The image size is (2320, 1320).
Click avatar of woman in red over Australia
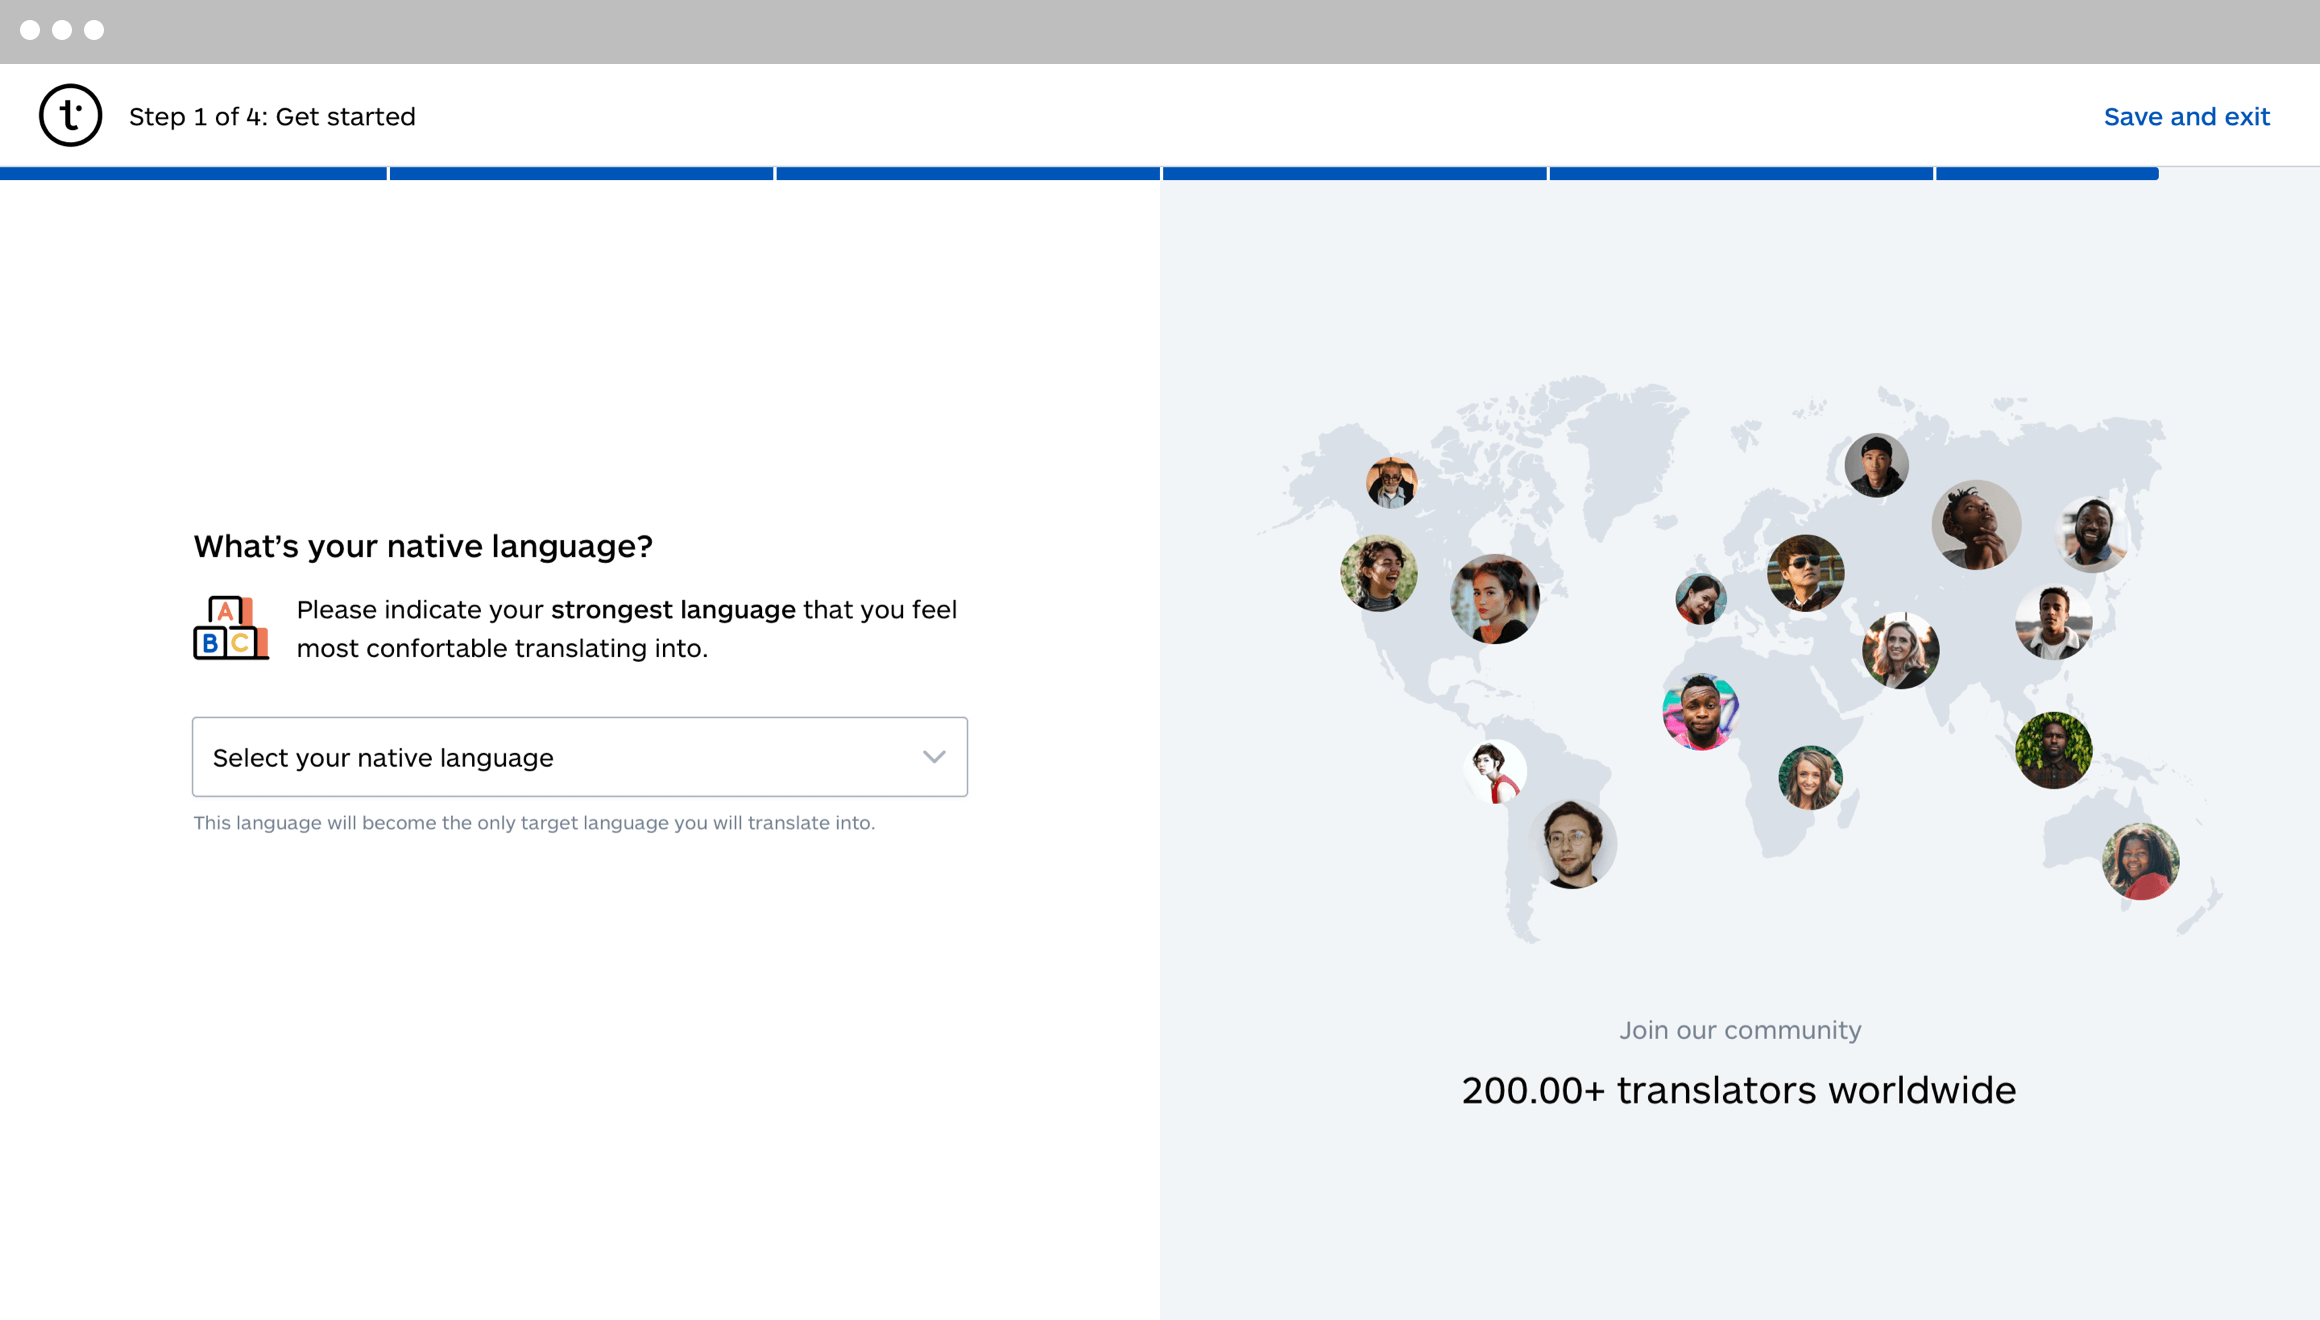point(2140,861)
